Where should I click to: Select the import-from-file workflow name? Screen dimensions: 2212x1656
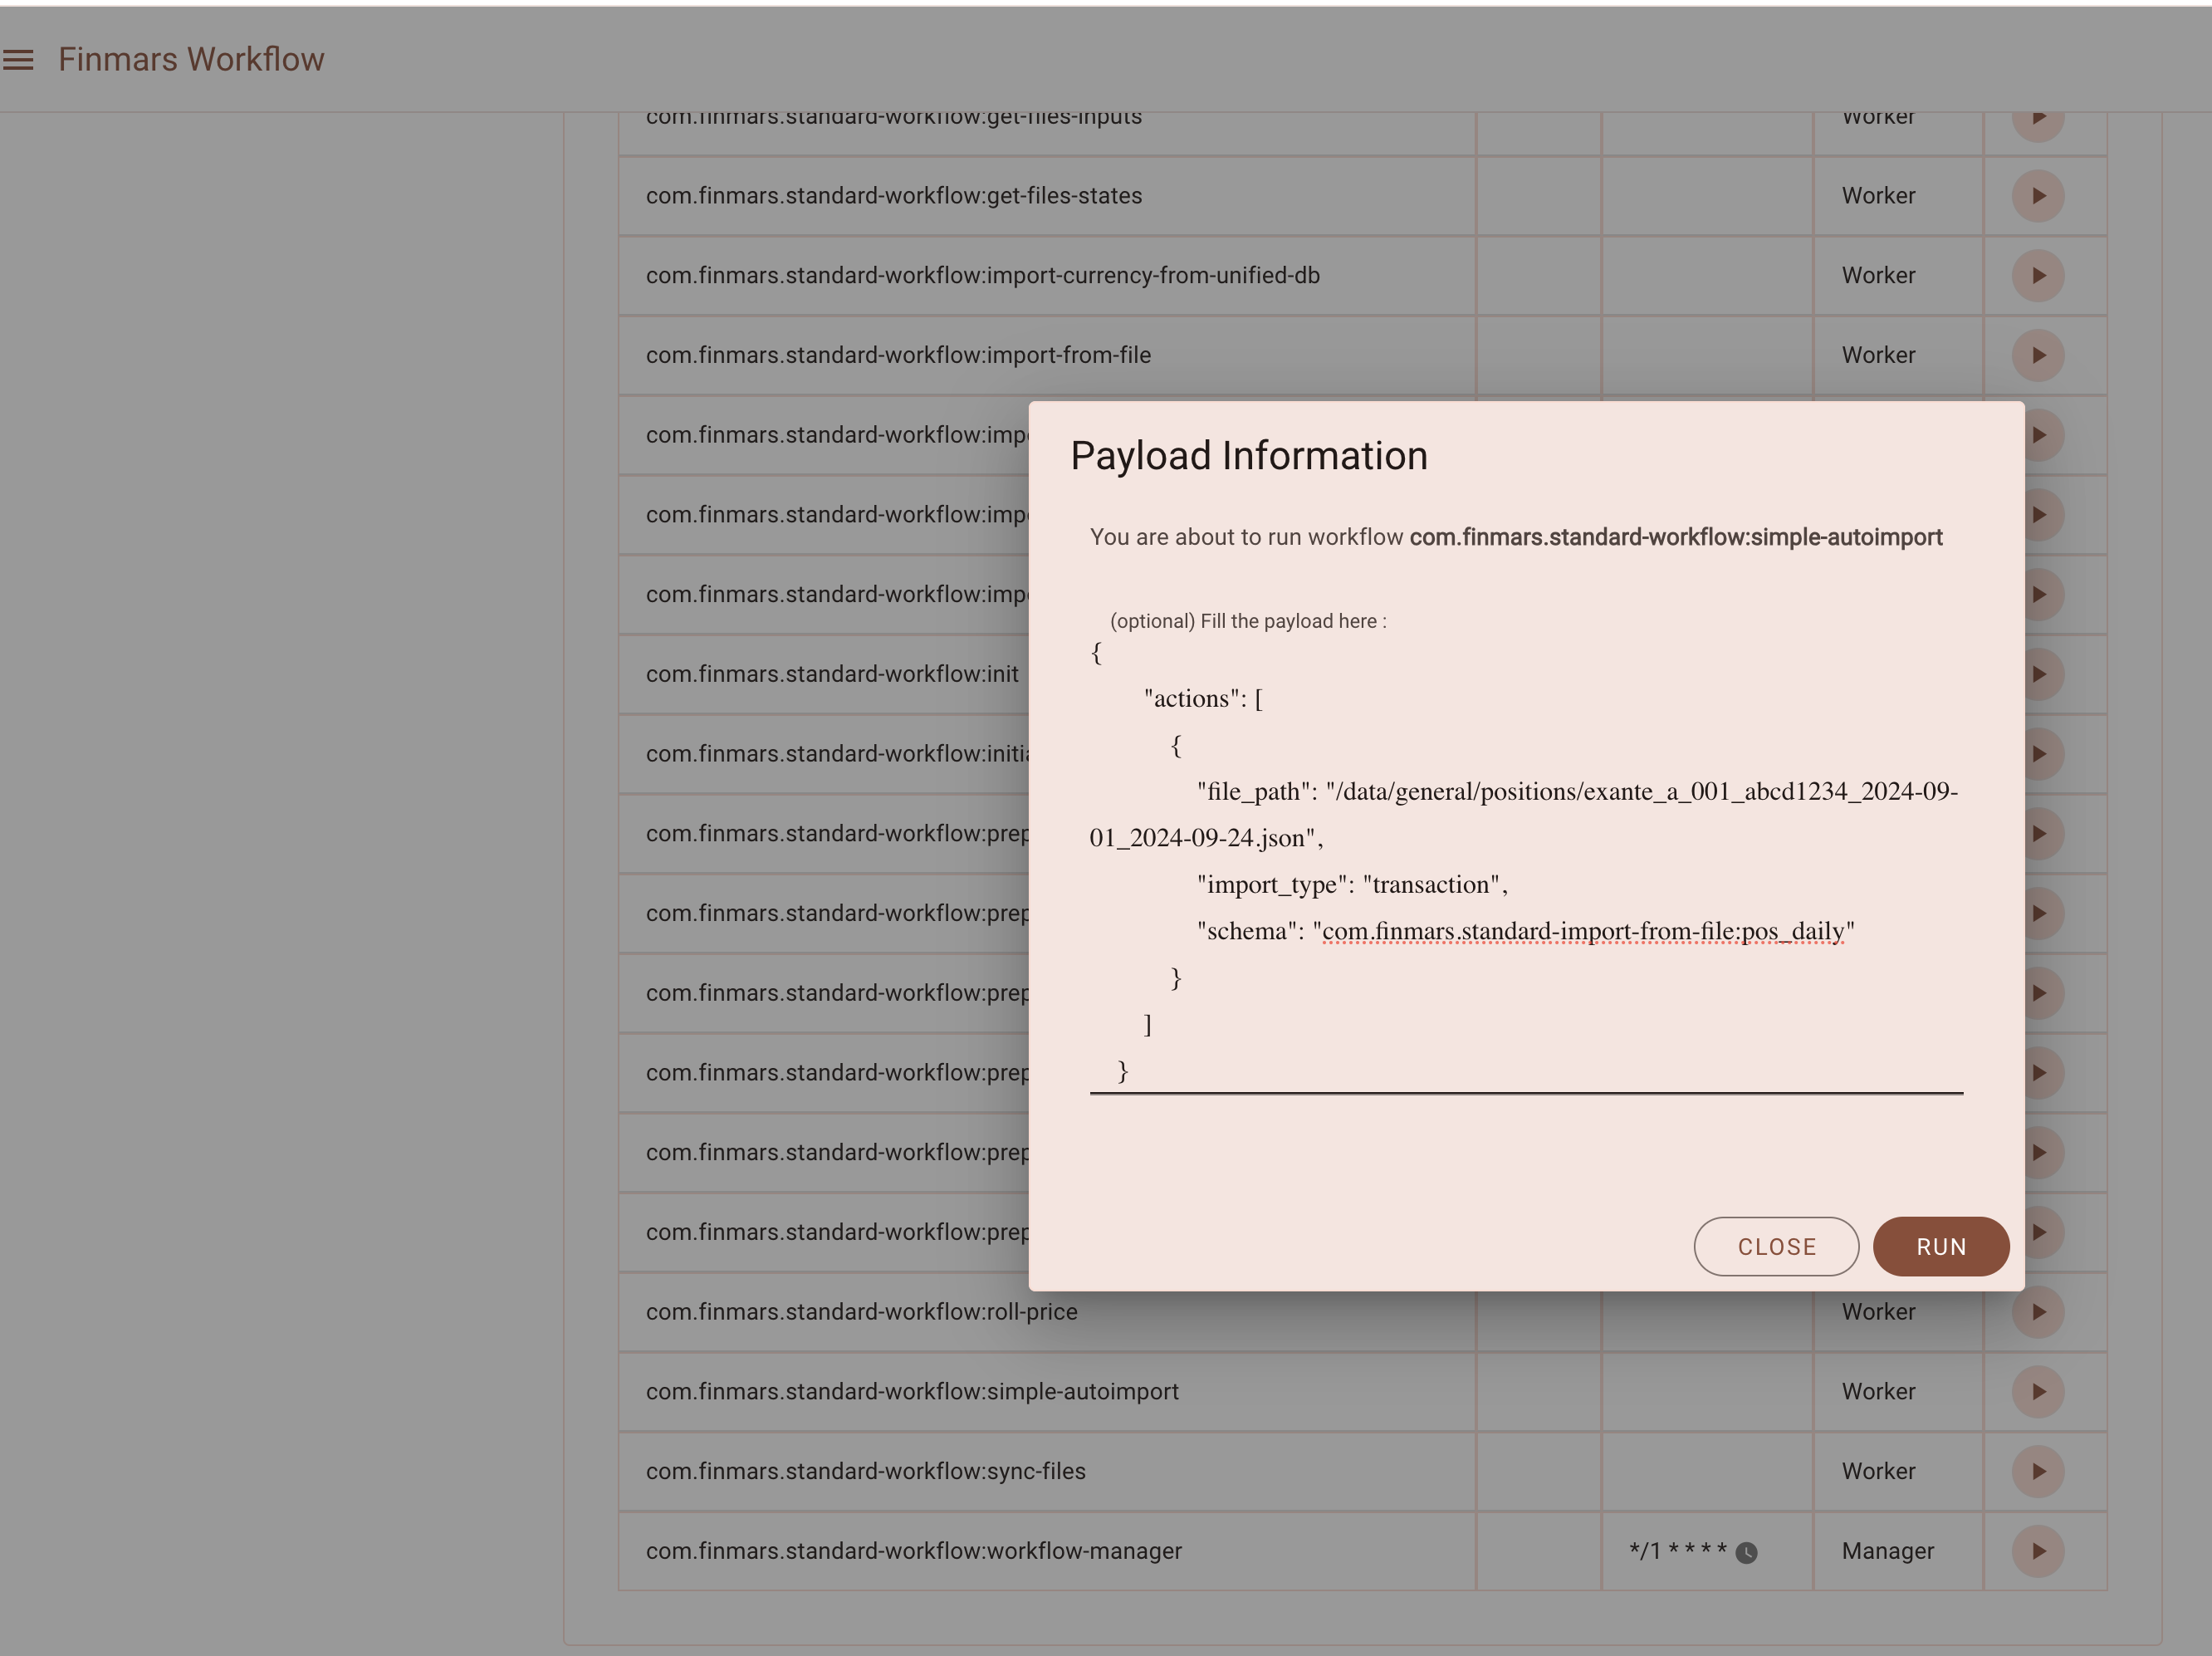(898, 356)
